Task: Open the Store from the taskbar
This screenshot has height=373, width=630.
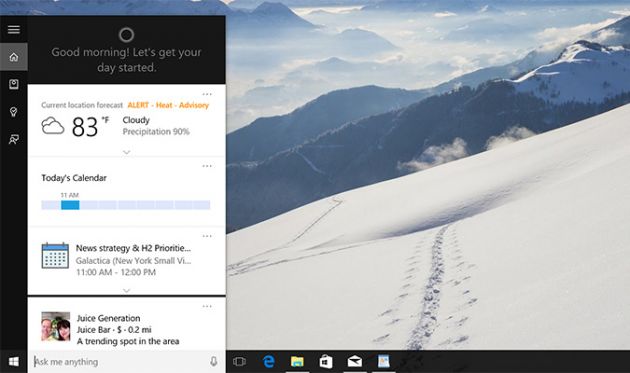Action: click(326, 361)
